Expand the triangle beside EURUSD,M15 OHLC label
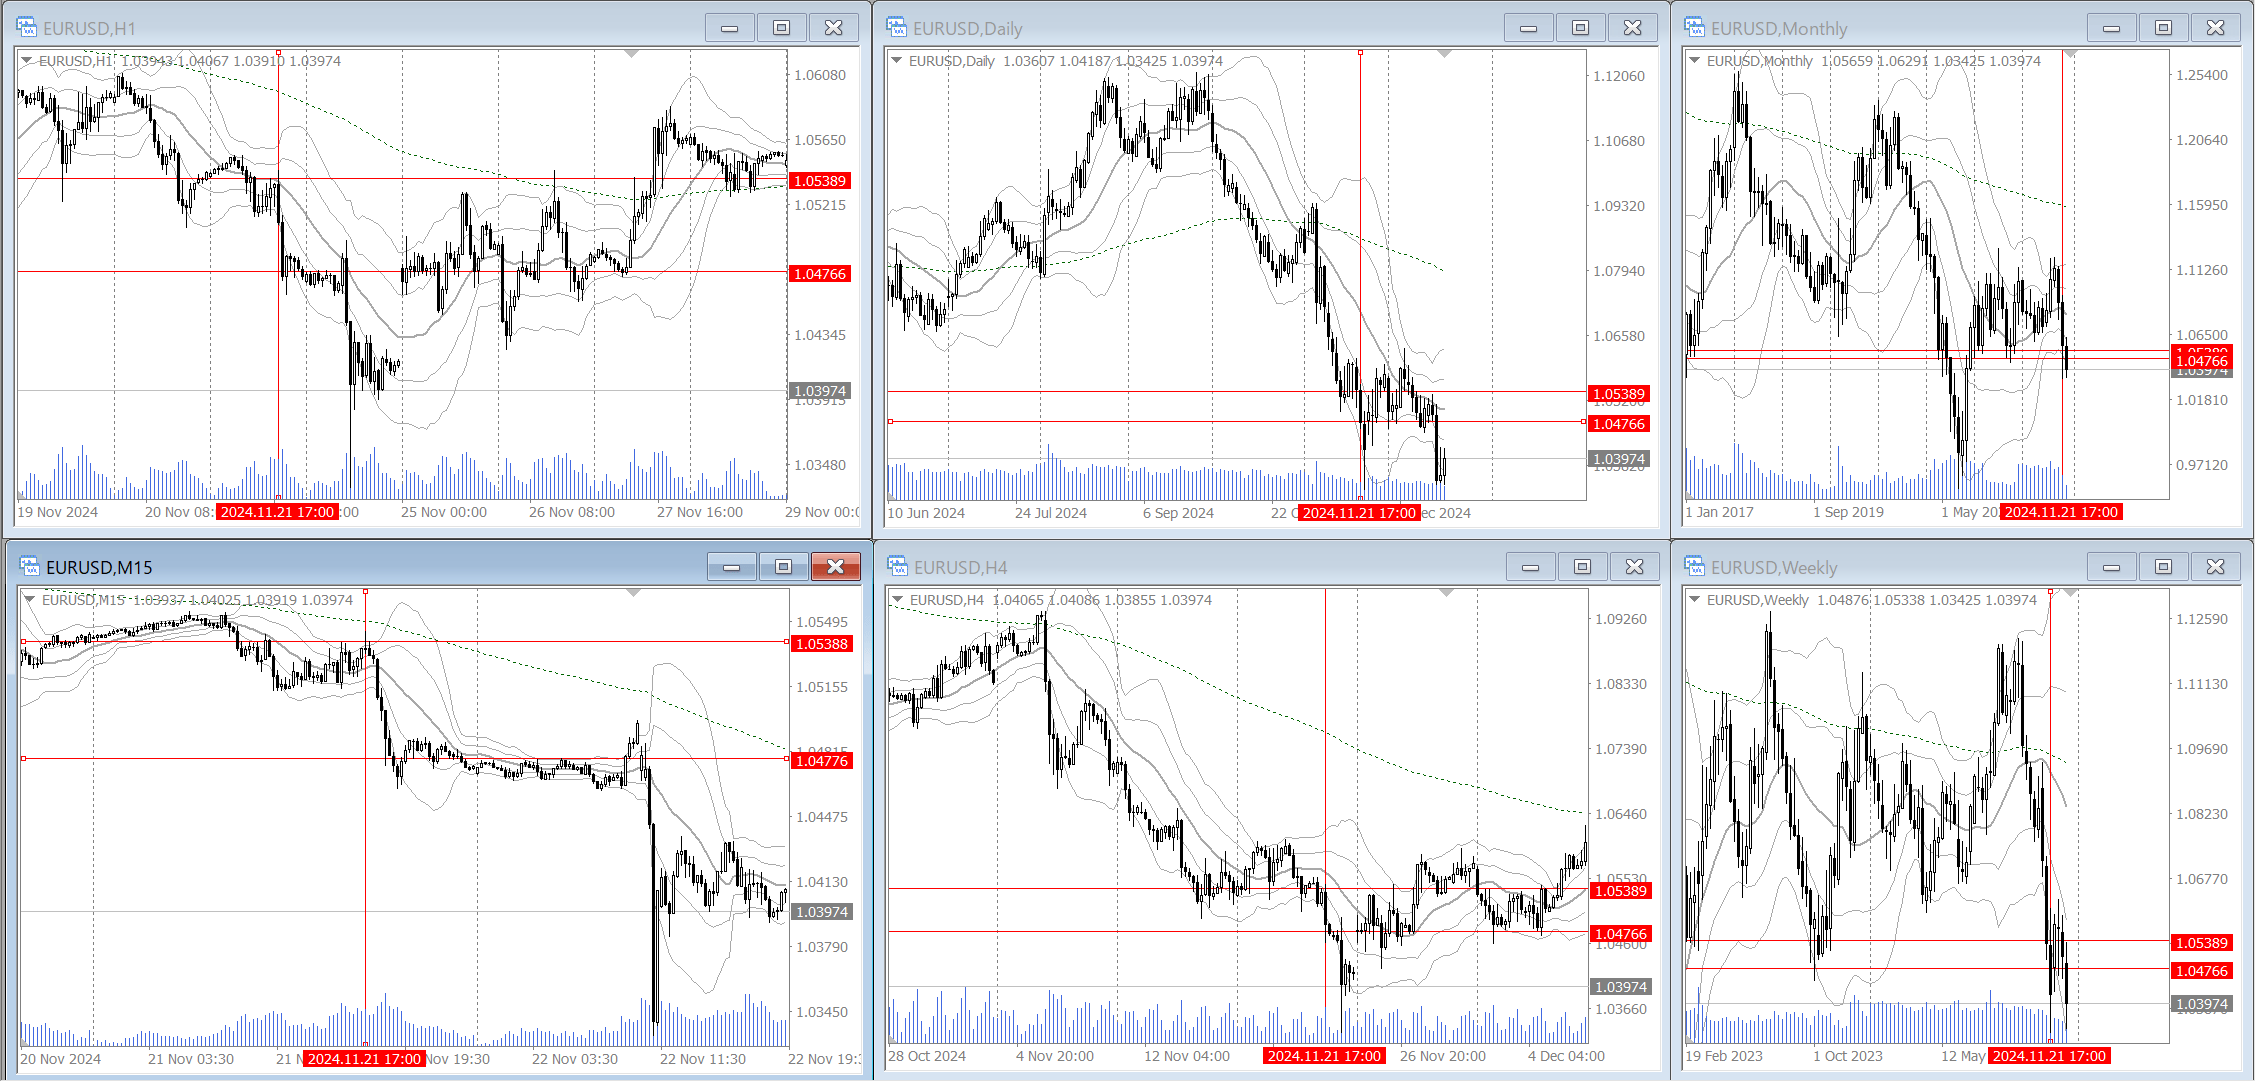This screenshot has height=1082, width=2255. coord(30,600)
